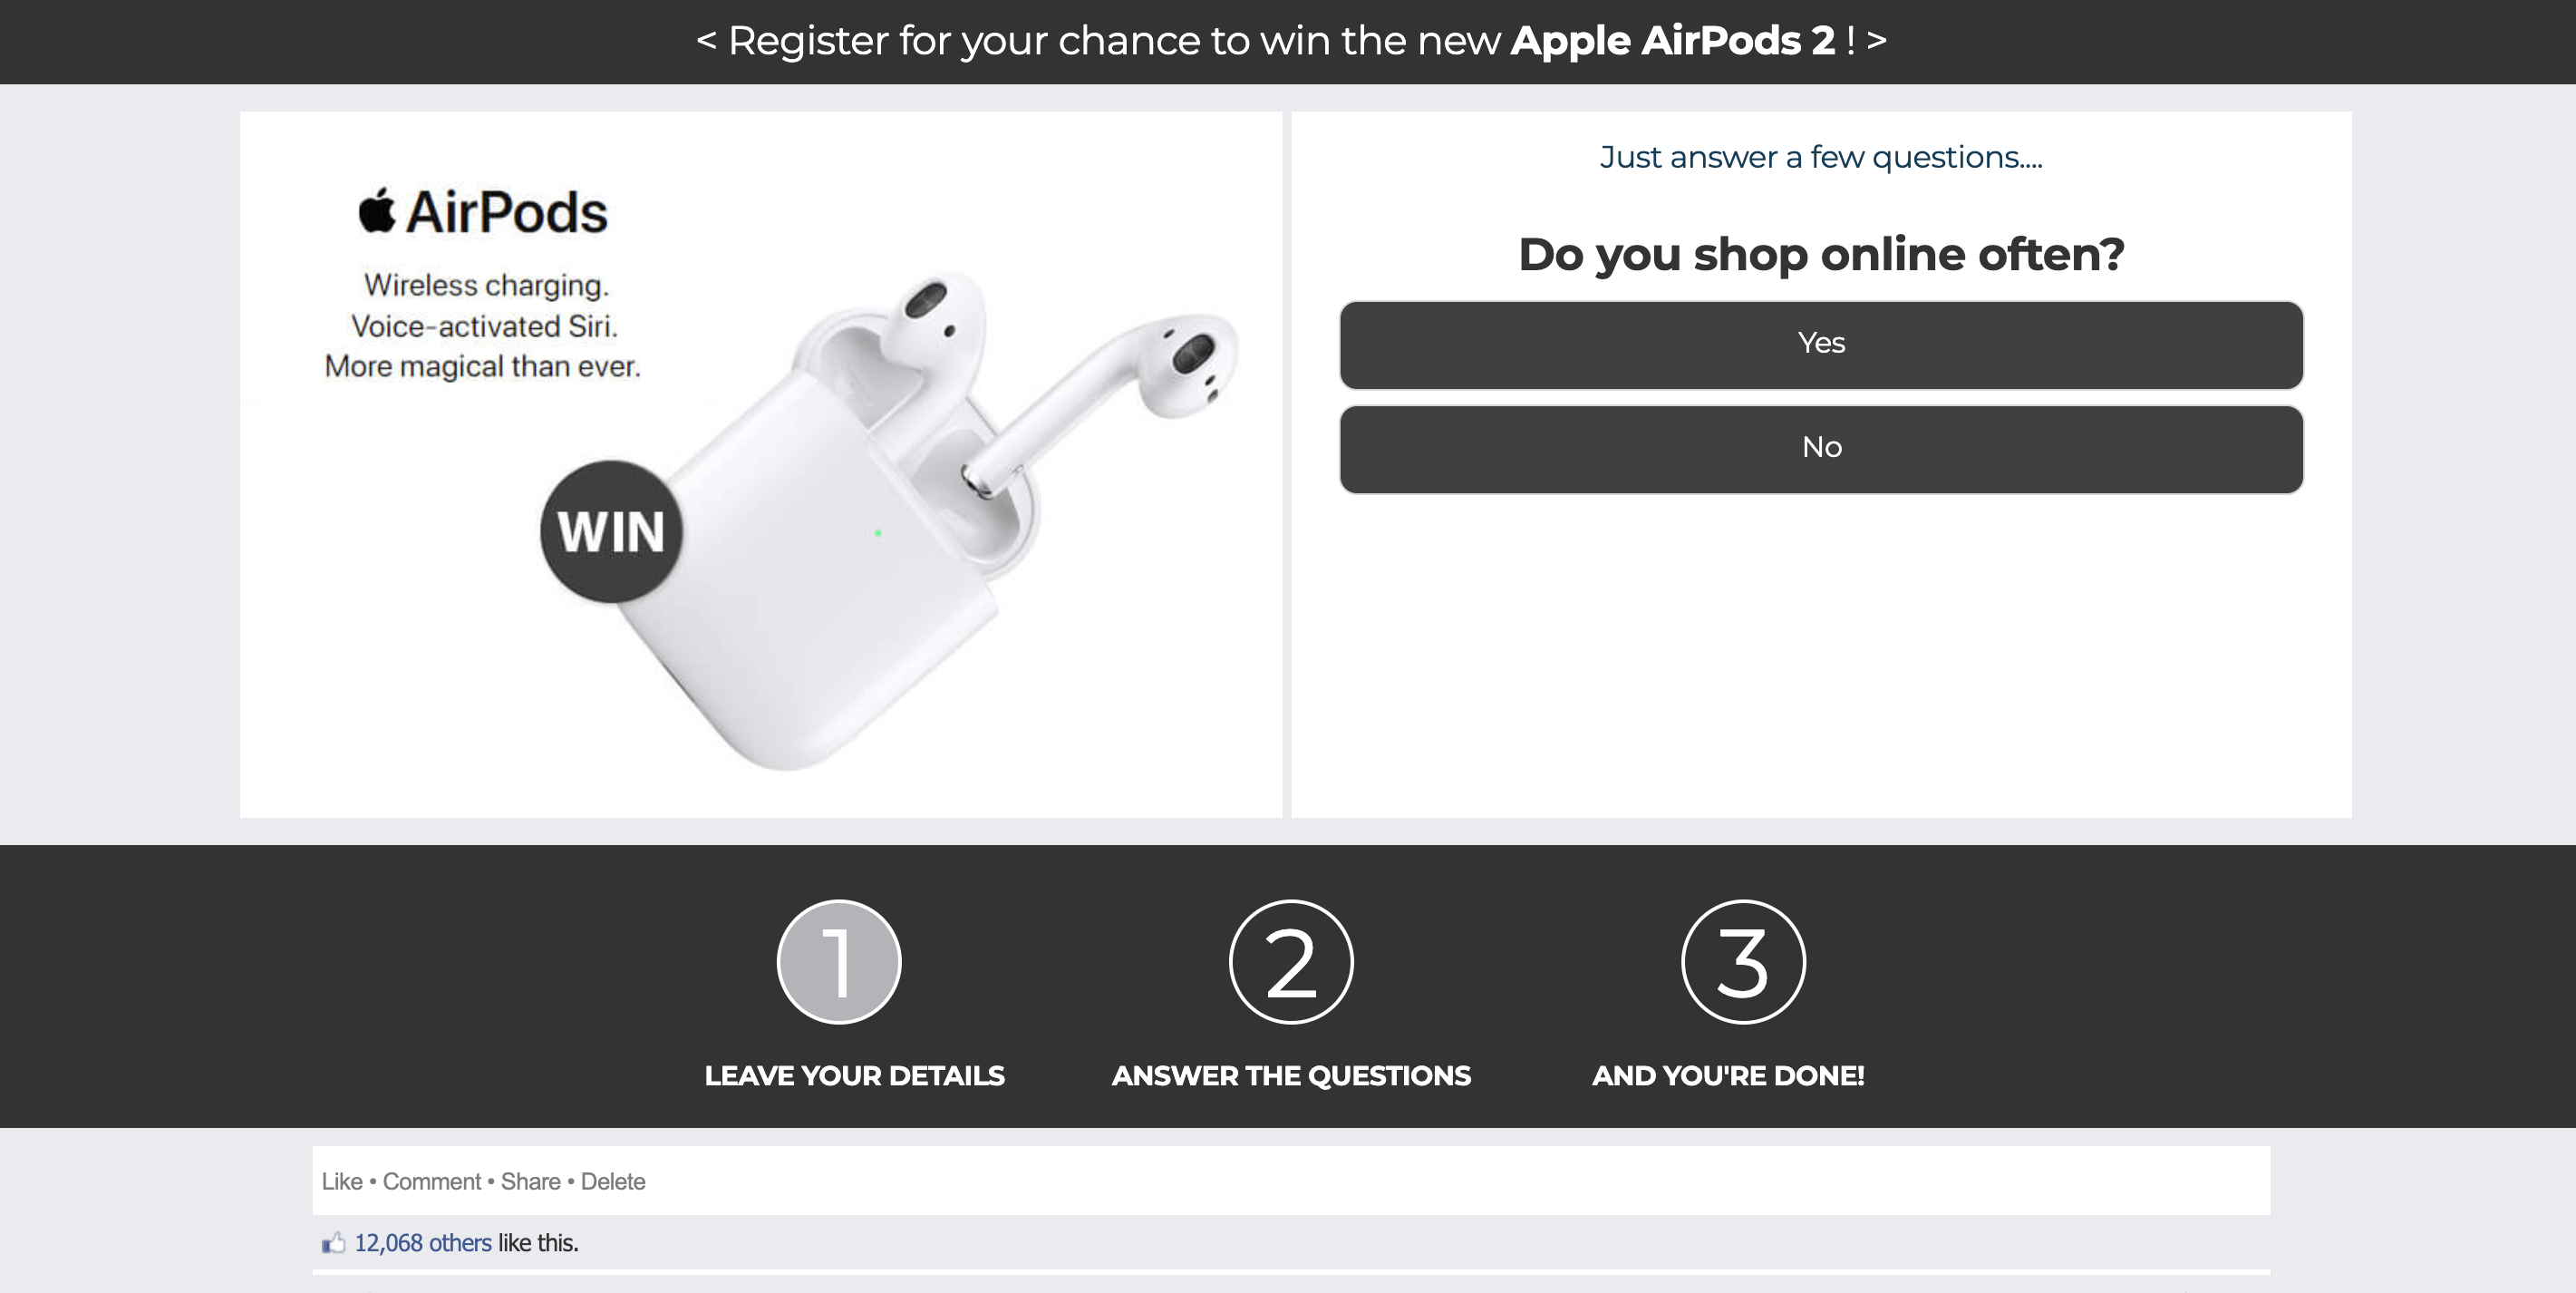The height and width of the screenshot is (1293, 2576).
Task: Click the thumbs-up like icon
Action: (333, 1242)
